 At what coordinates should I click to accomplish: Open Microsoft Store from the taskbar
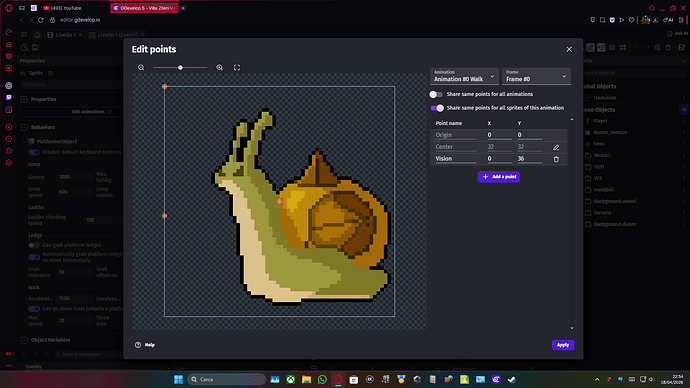[x=354, y=379]
